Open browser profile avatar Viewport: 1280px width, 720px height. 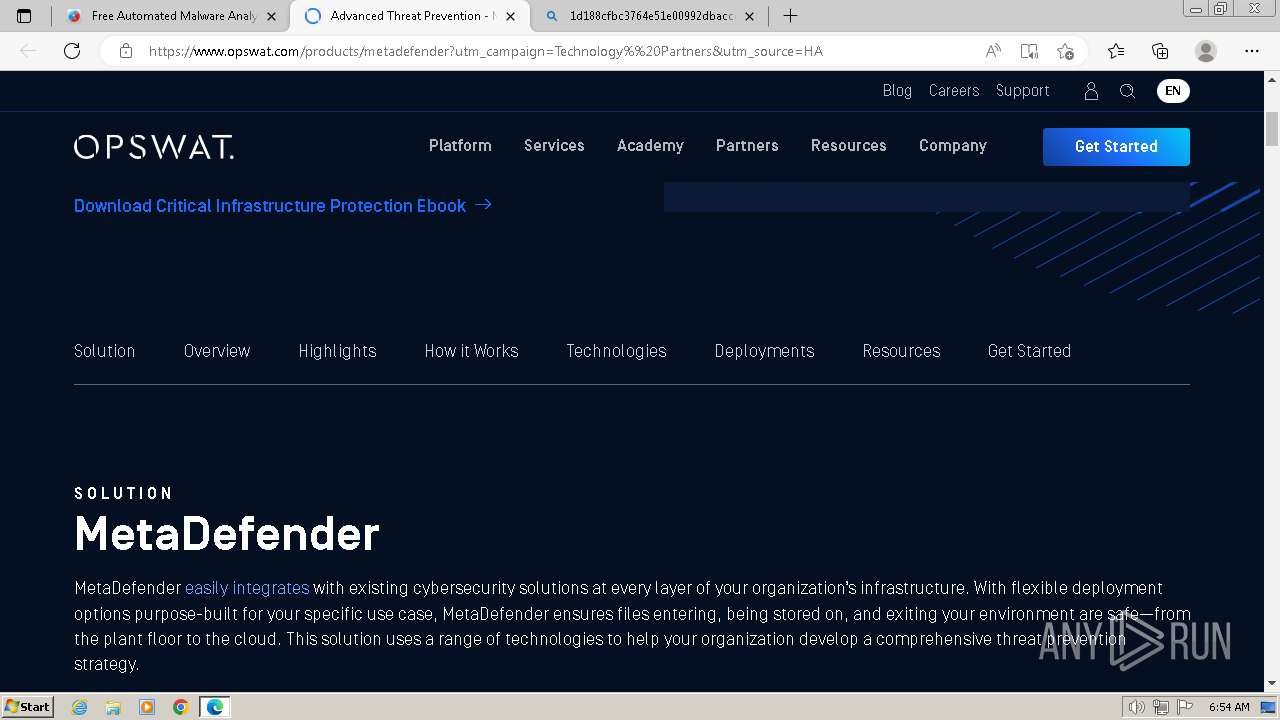pos(1206,51)
